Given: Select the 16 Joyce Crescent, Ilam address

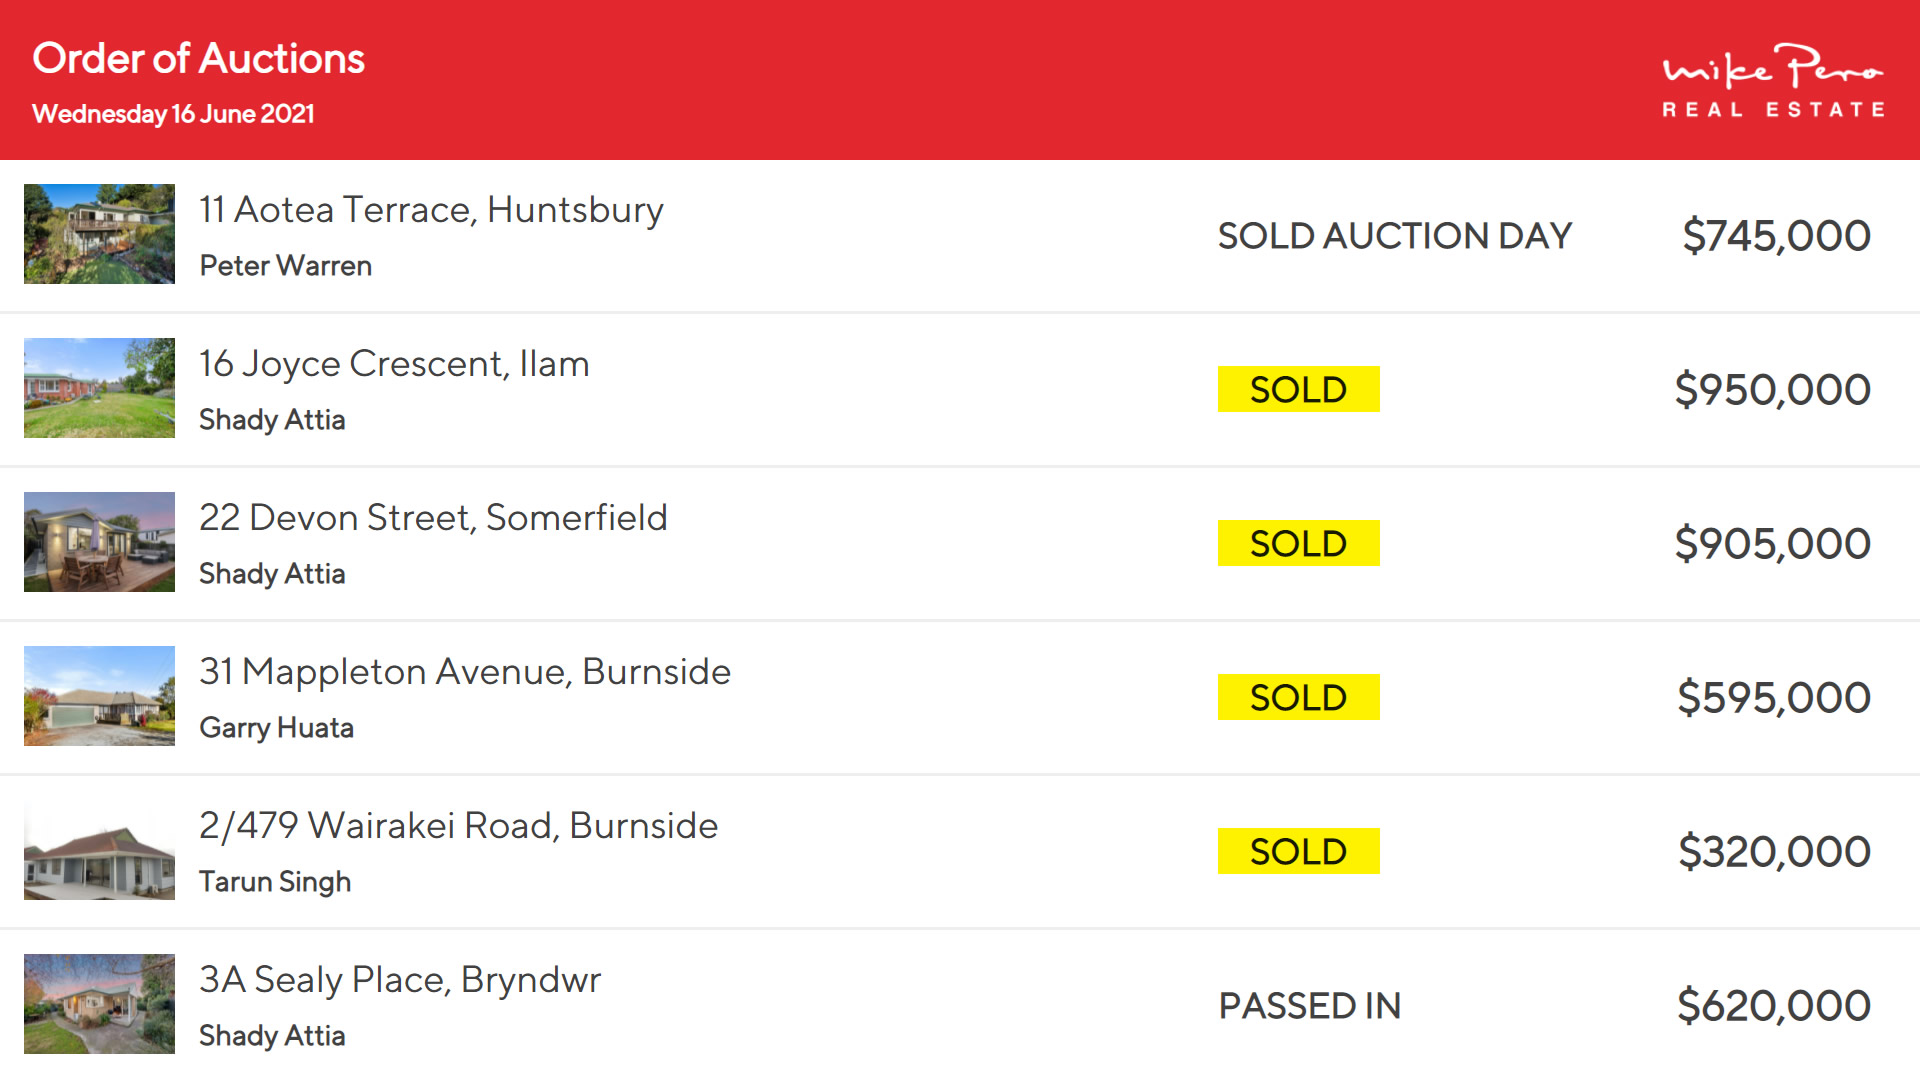Looking at the screenshot, I should 394,364.
